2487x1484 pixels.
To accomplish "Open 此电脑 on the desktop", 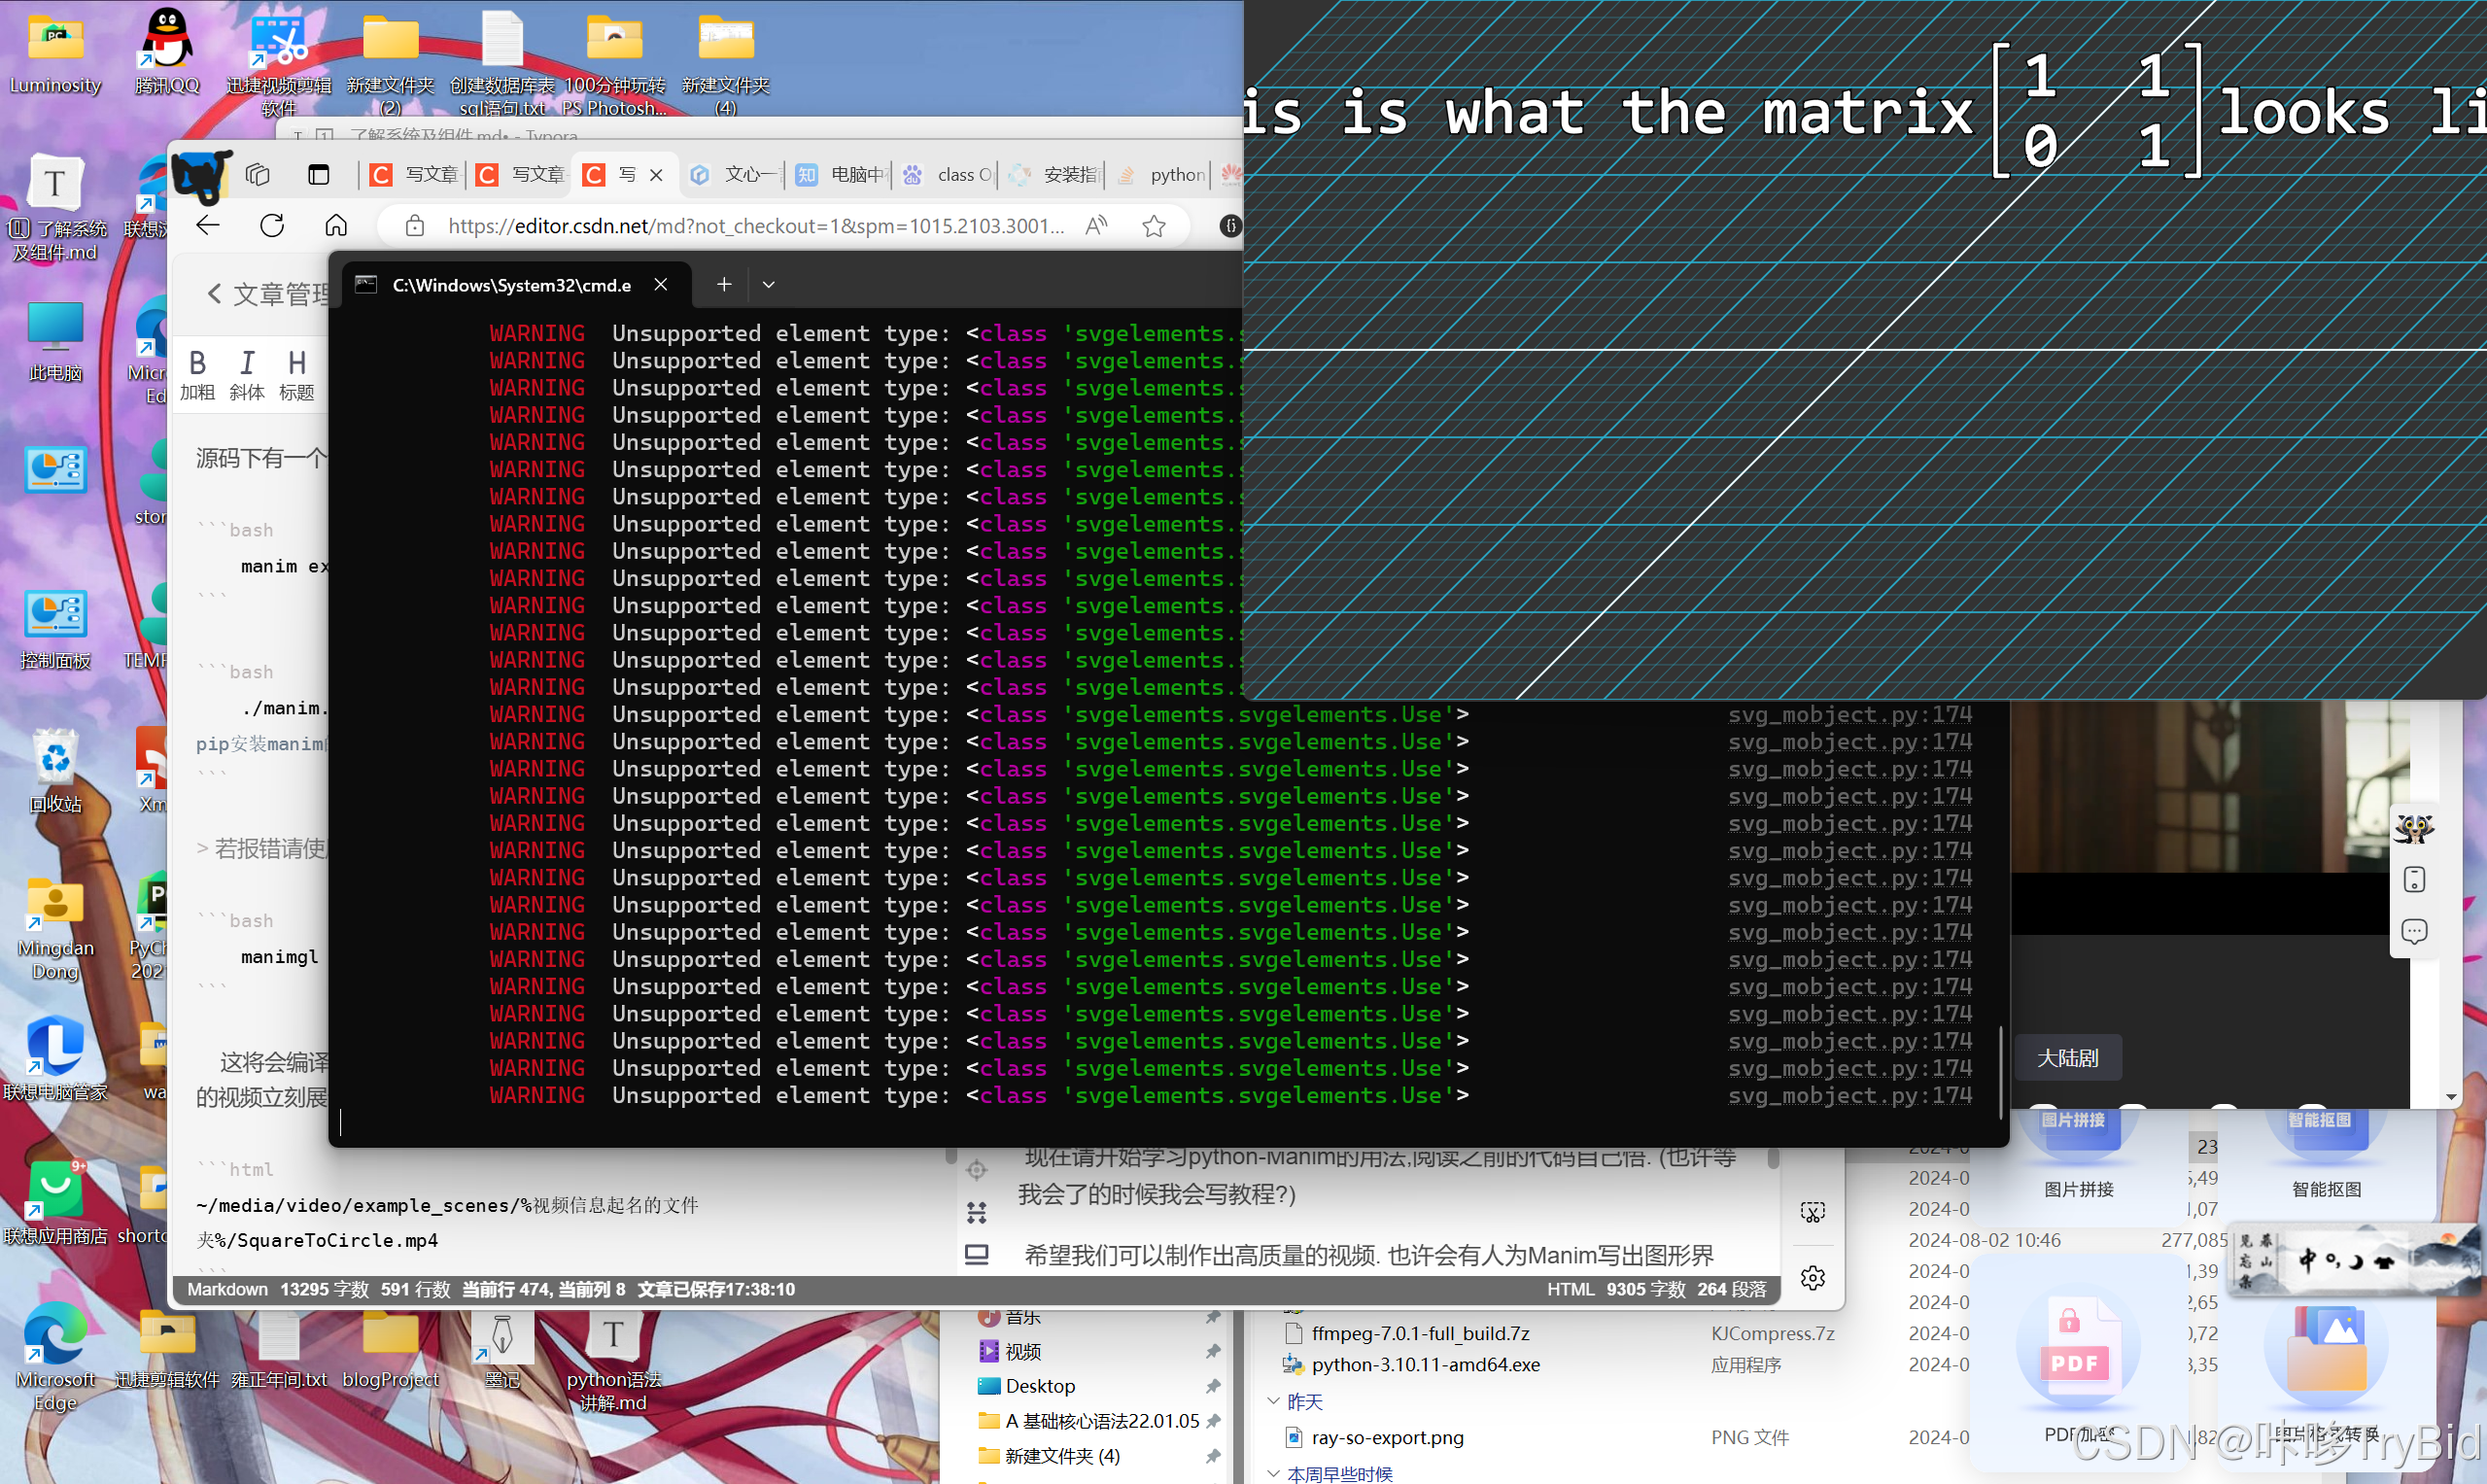I will [55, 341].
